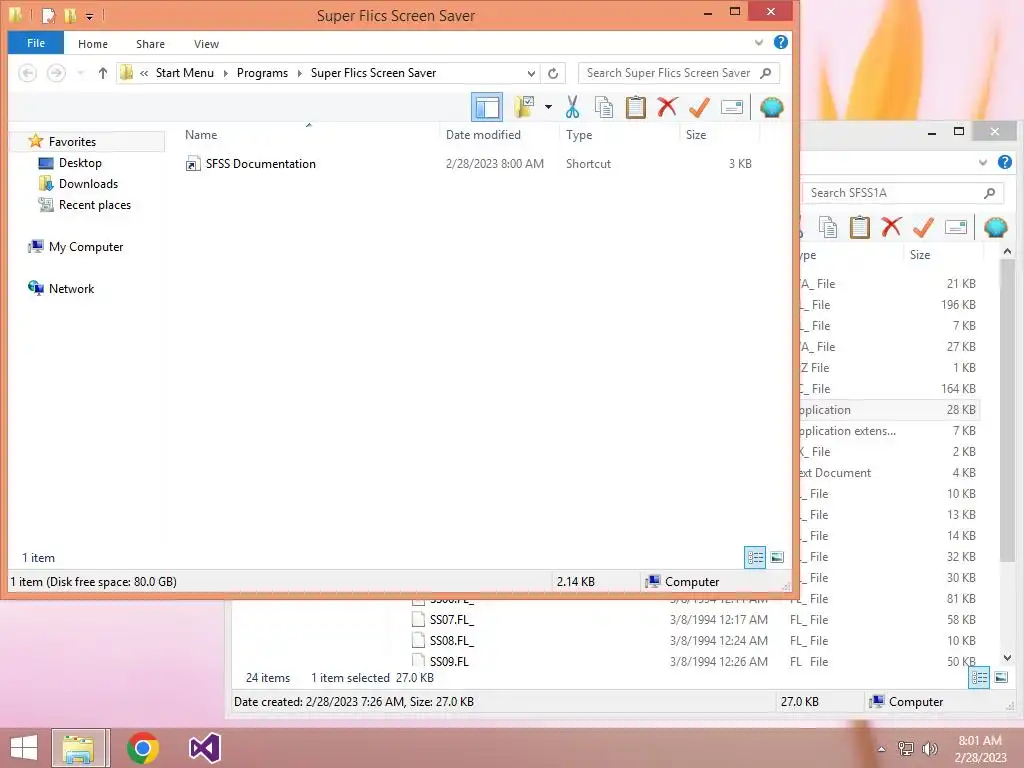
Task: Open Help icon in Super Flics window
Action: (x=780, y=42)
